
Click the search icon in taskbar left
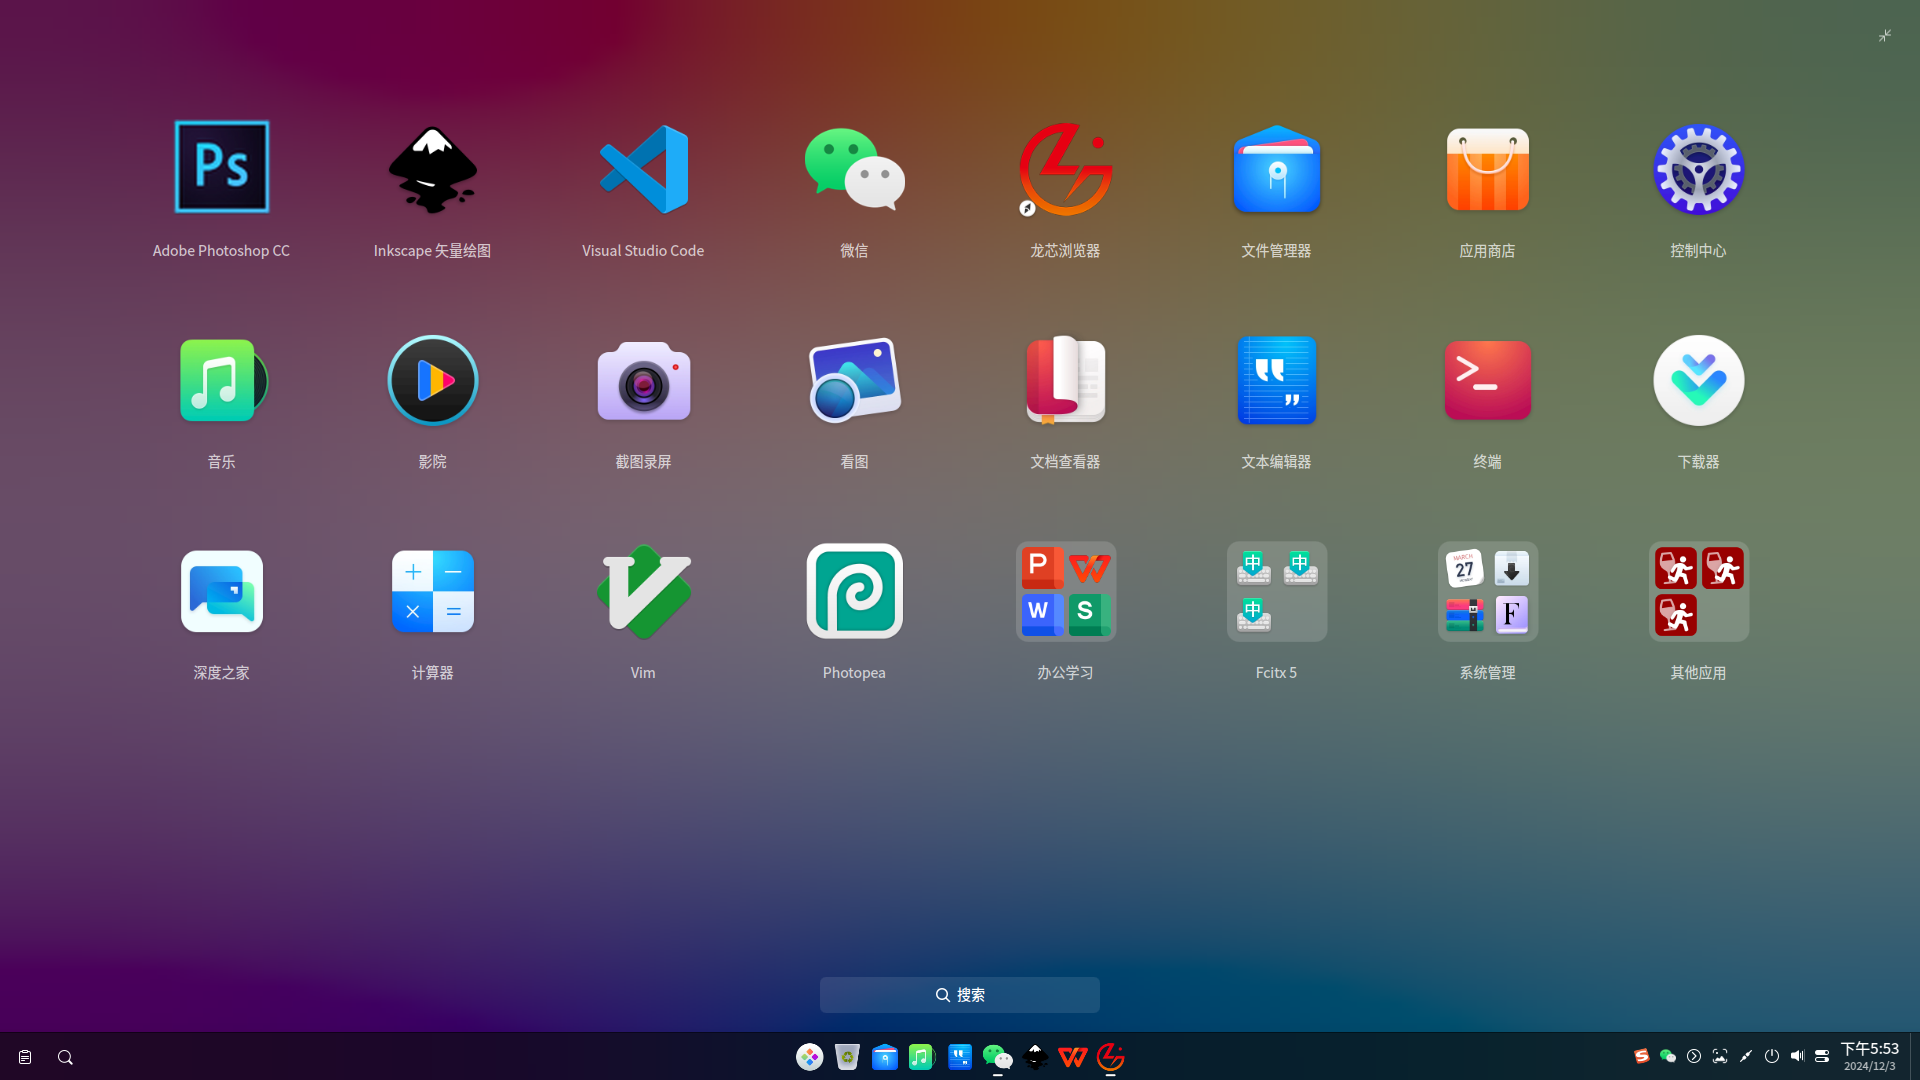[x=65, y=1057]
